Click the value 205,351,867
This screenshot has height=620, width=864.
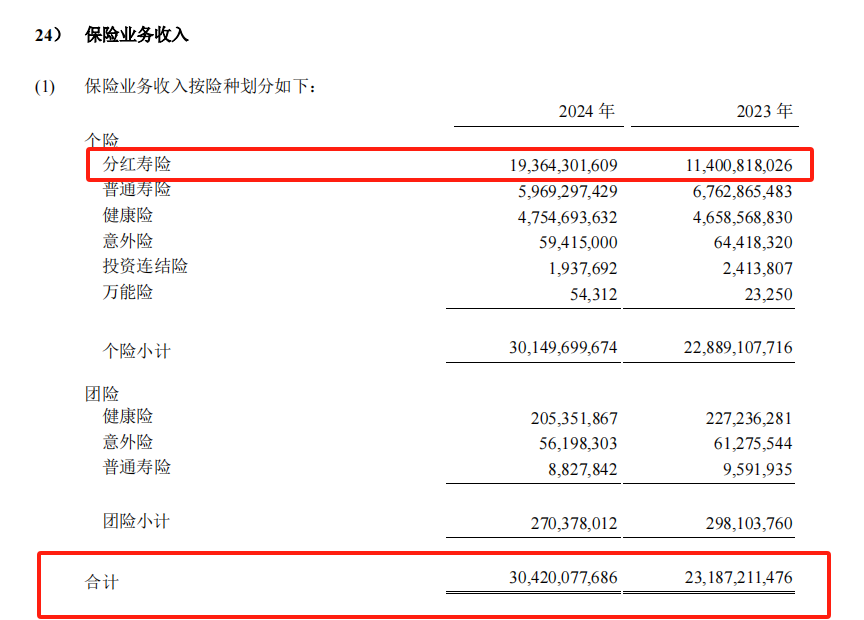coord(574,418)
